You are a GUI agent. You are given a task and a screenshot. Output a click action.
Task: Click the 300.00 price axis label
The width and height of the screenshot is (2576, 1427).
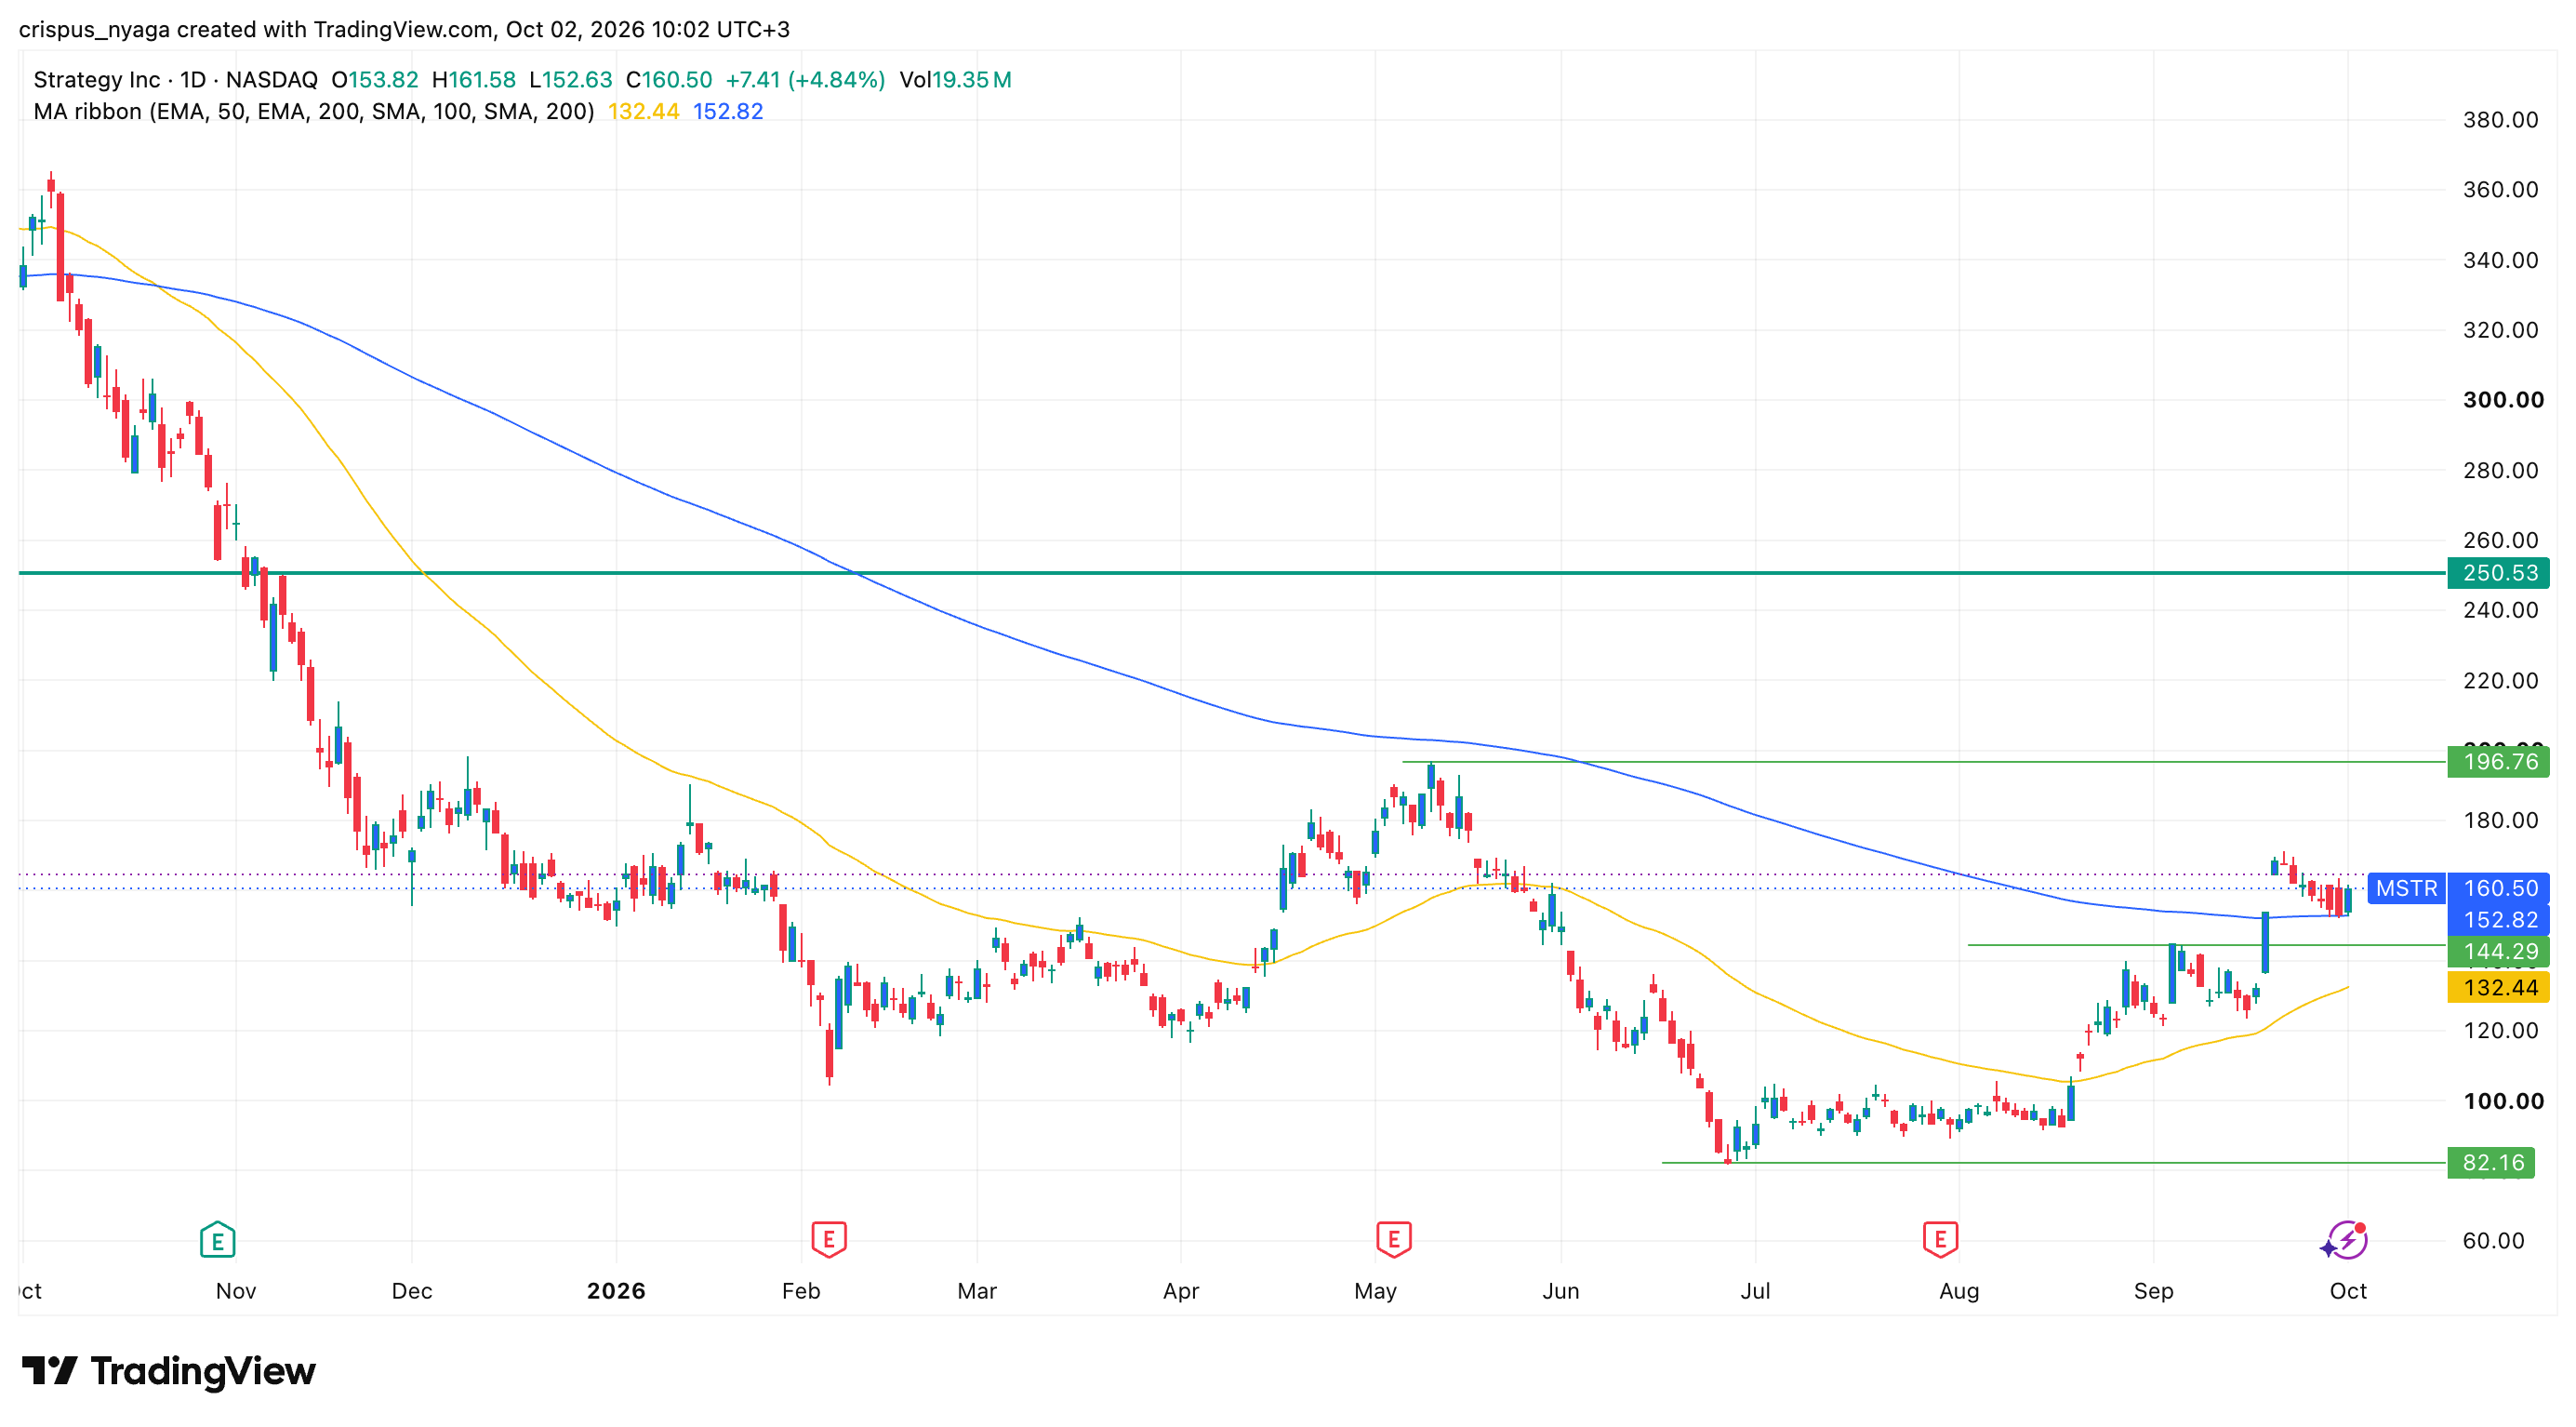[2503, 400]
